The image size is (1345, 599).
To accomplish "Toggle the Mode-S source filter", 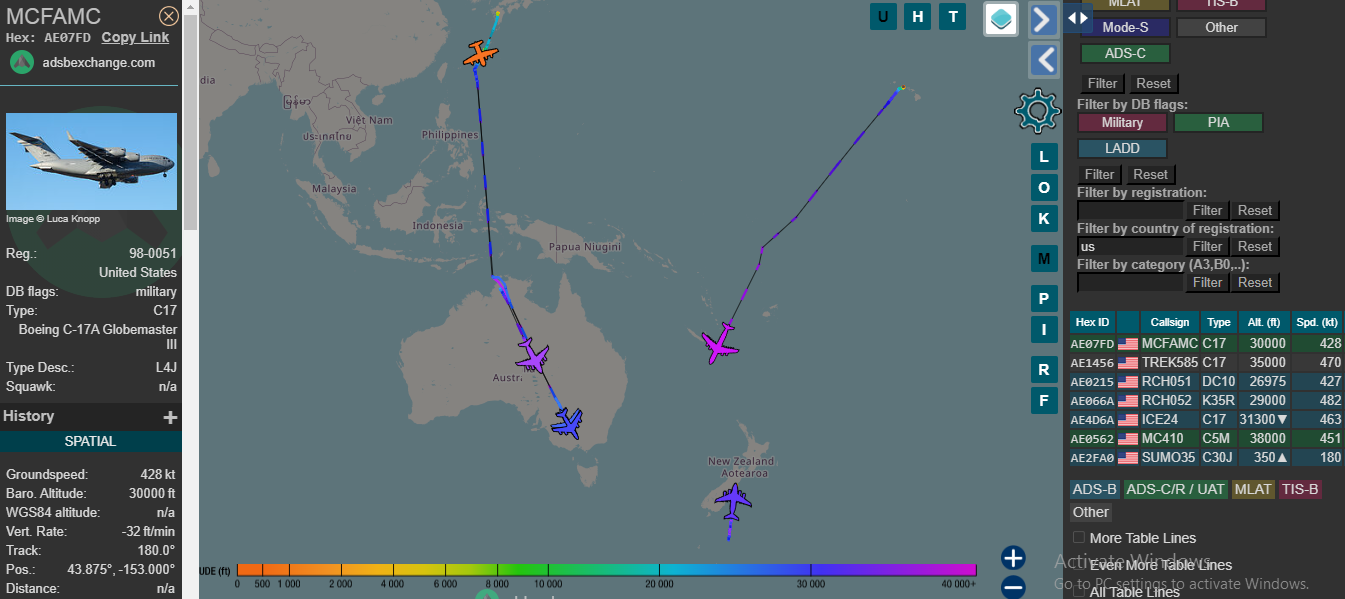I will tap(1125, 28).
